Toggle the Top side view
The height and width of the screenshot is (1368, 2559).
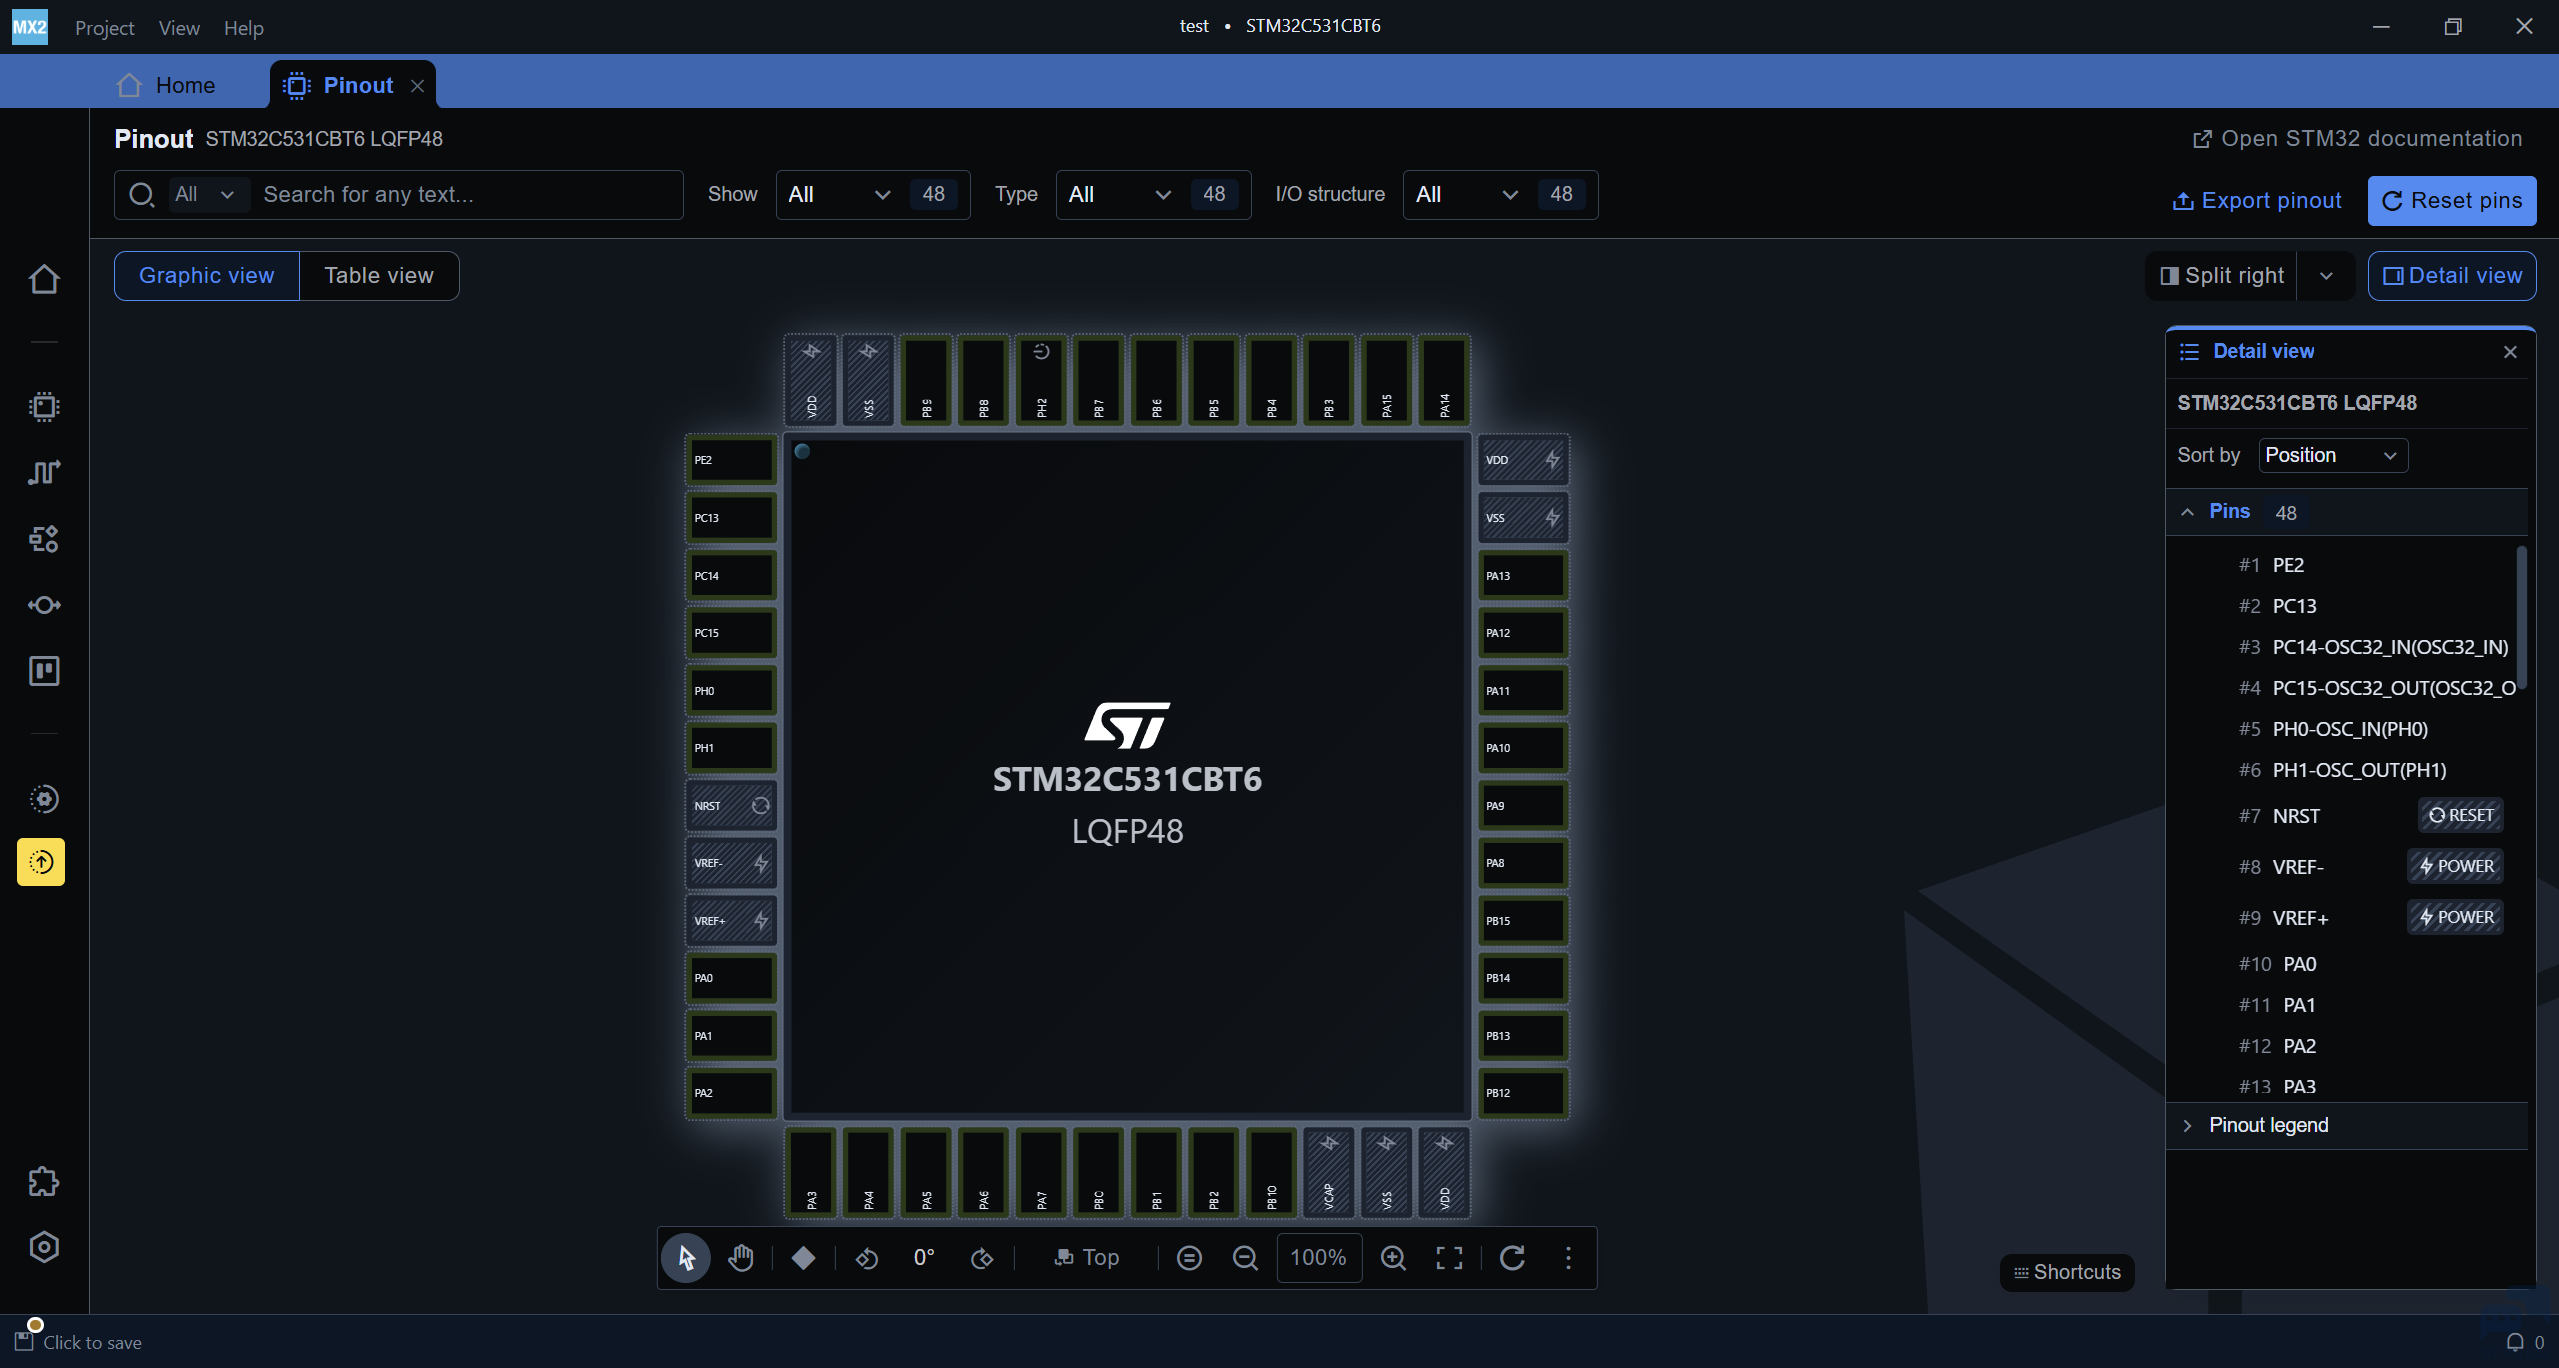(1087, 1258)
